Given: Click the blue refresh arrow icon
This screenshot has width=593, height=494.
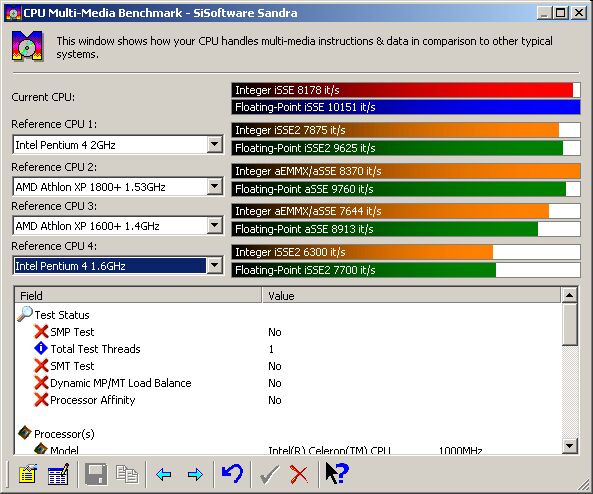Looking at the screenshot, I should click(232, 474).
